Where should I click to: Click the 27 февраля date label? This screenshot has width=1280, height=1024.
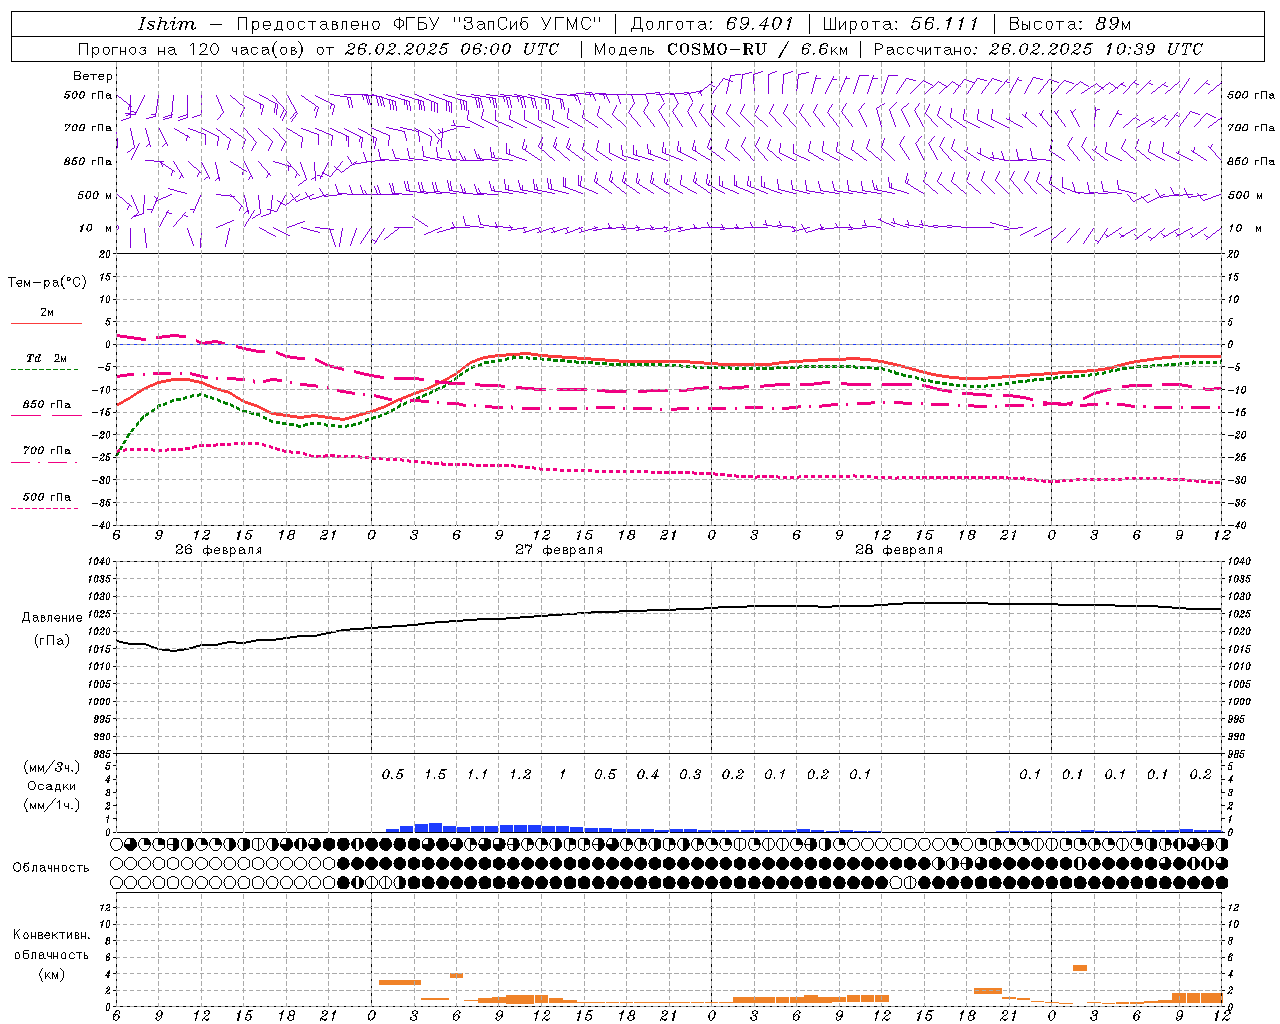tap(559, 550)
